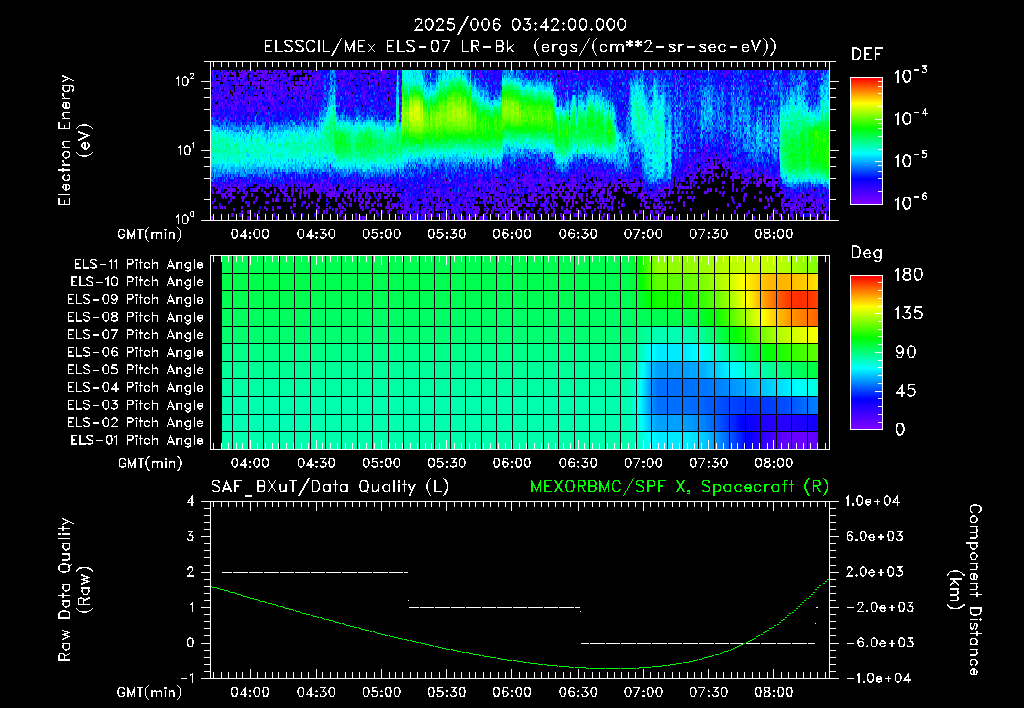Image resolution: width=1024 pixels, height=708 pixels.
Task: Select the ELS-06 Pitch Angle row label
Action: (136, 353)
